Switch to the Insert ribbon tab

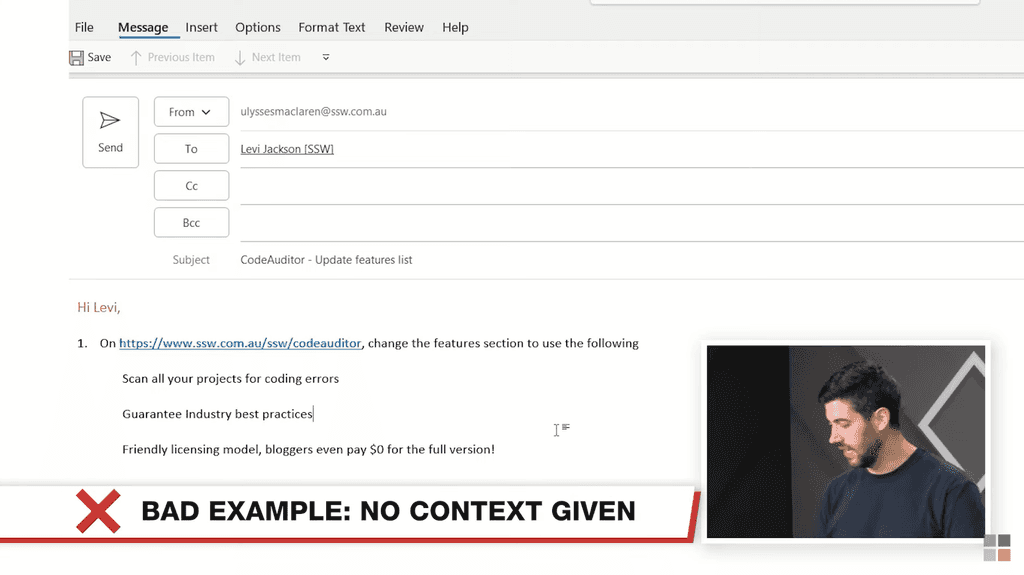click(201, 27)
